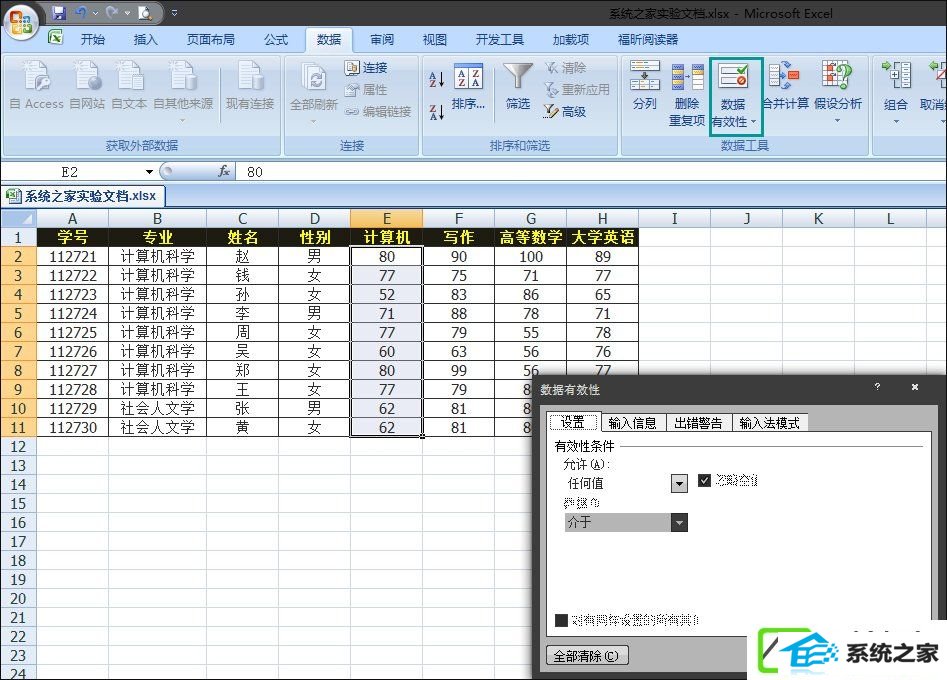947x680 pixels.
Task: Import data from website (自网站)
Action: pyautogui.click(x=87, y=86)
